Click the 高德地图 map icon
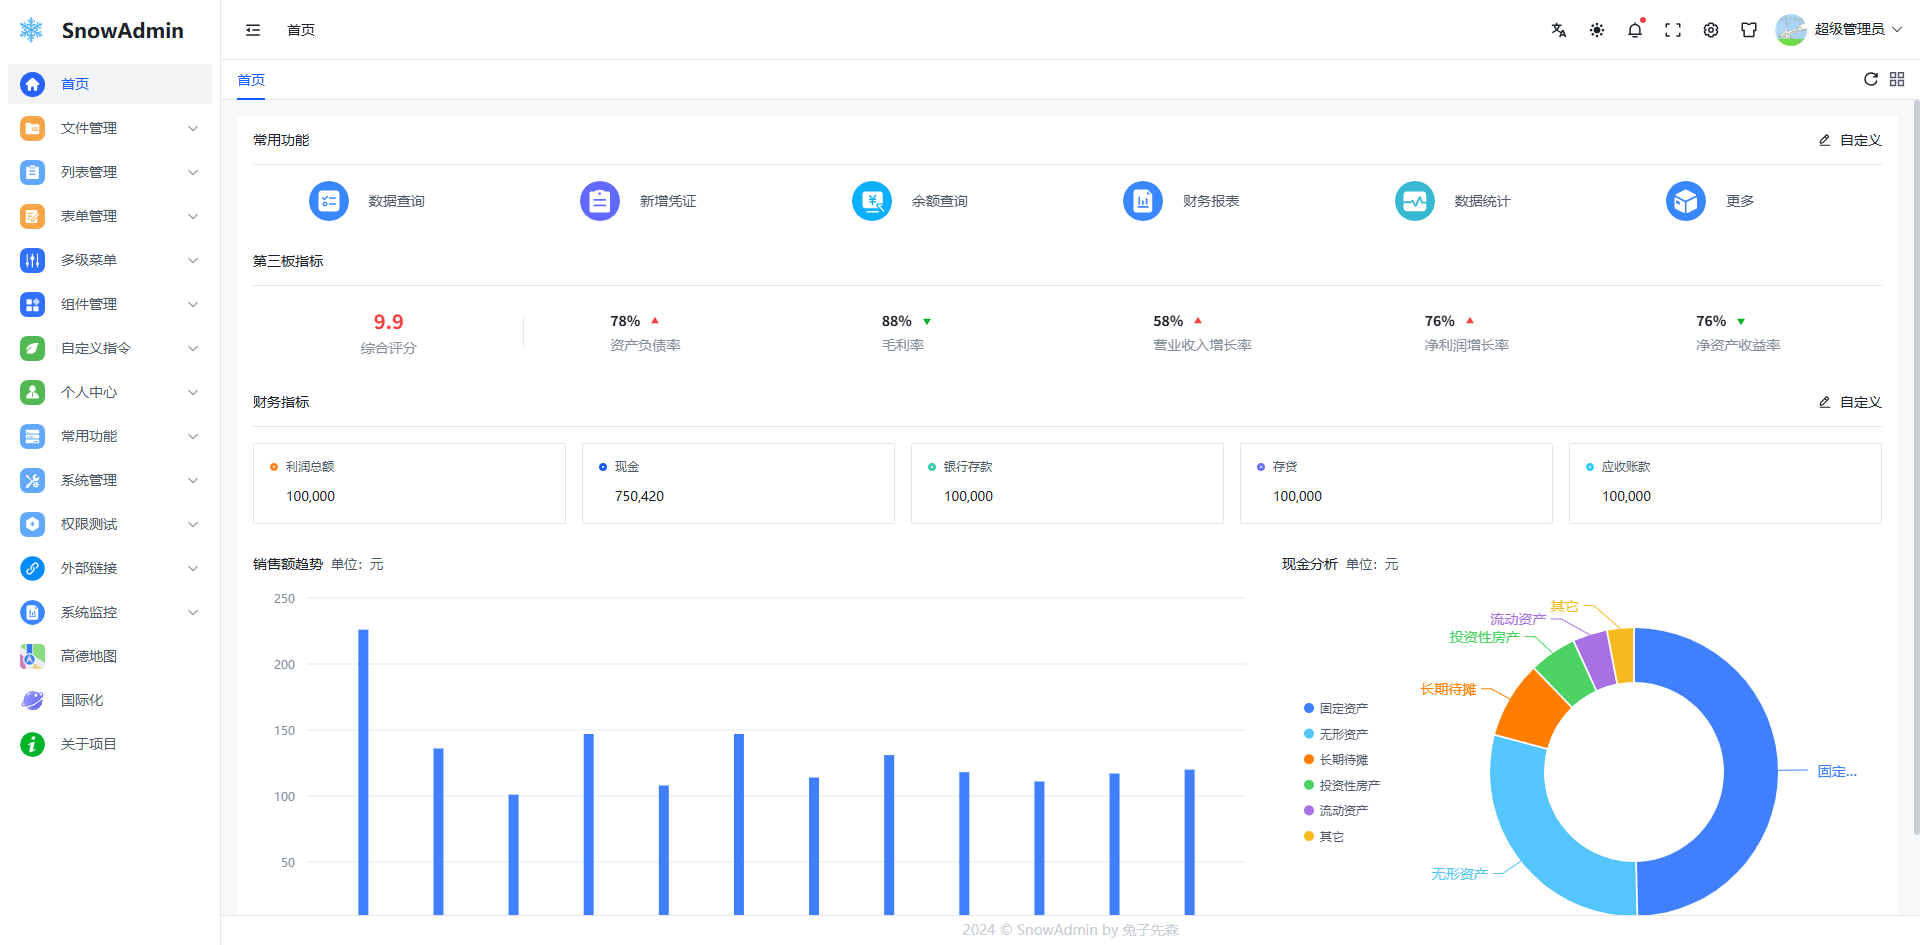The image size is (1920, 945). [33, 656]
